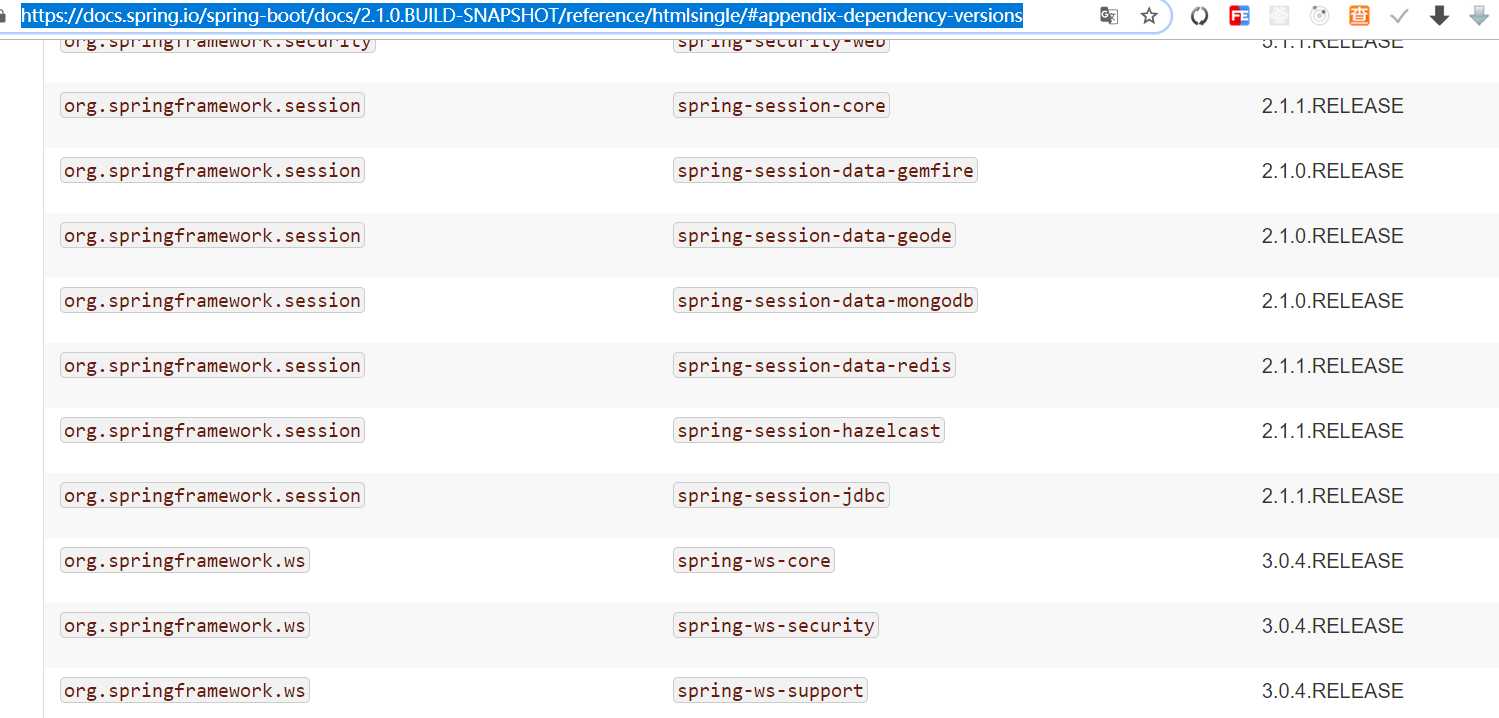This screenshot has height=718, width=1499.
Task: Click spring-session-jdbc artifact cell
Action: [x=781, y=496]
